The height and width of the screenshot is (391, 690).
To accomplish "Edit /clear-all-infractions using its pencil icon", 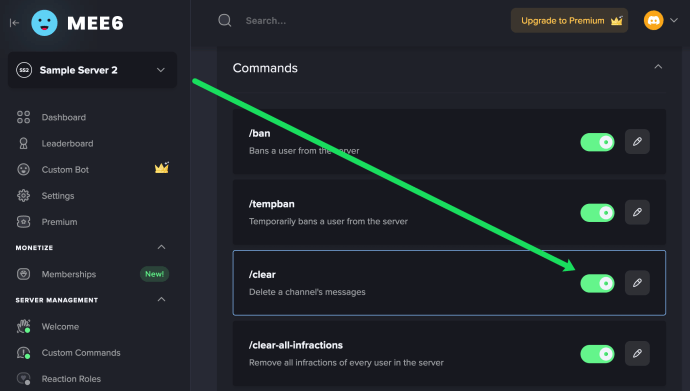I will [x=637, y=354].
